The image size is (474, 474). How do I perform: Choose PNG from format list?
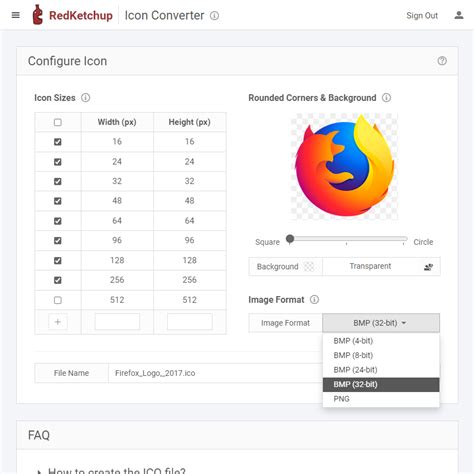click(x=381, y=399)
